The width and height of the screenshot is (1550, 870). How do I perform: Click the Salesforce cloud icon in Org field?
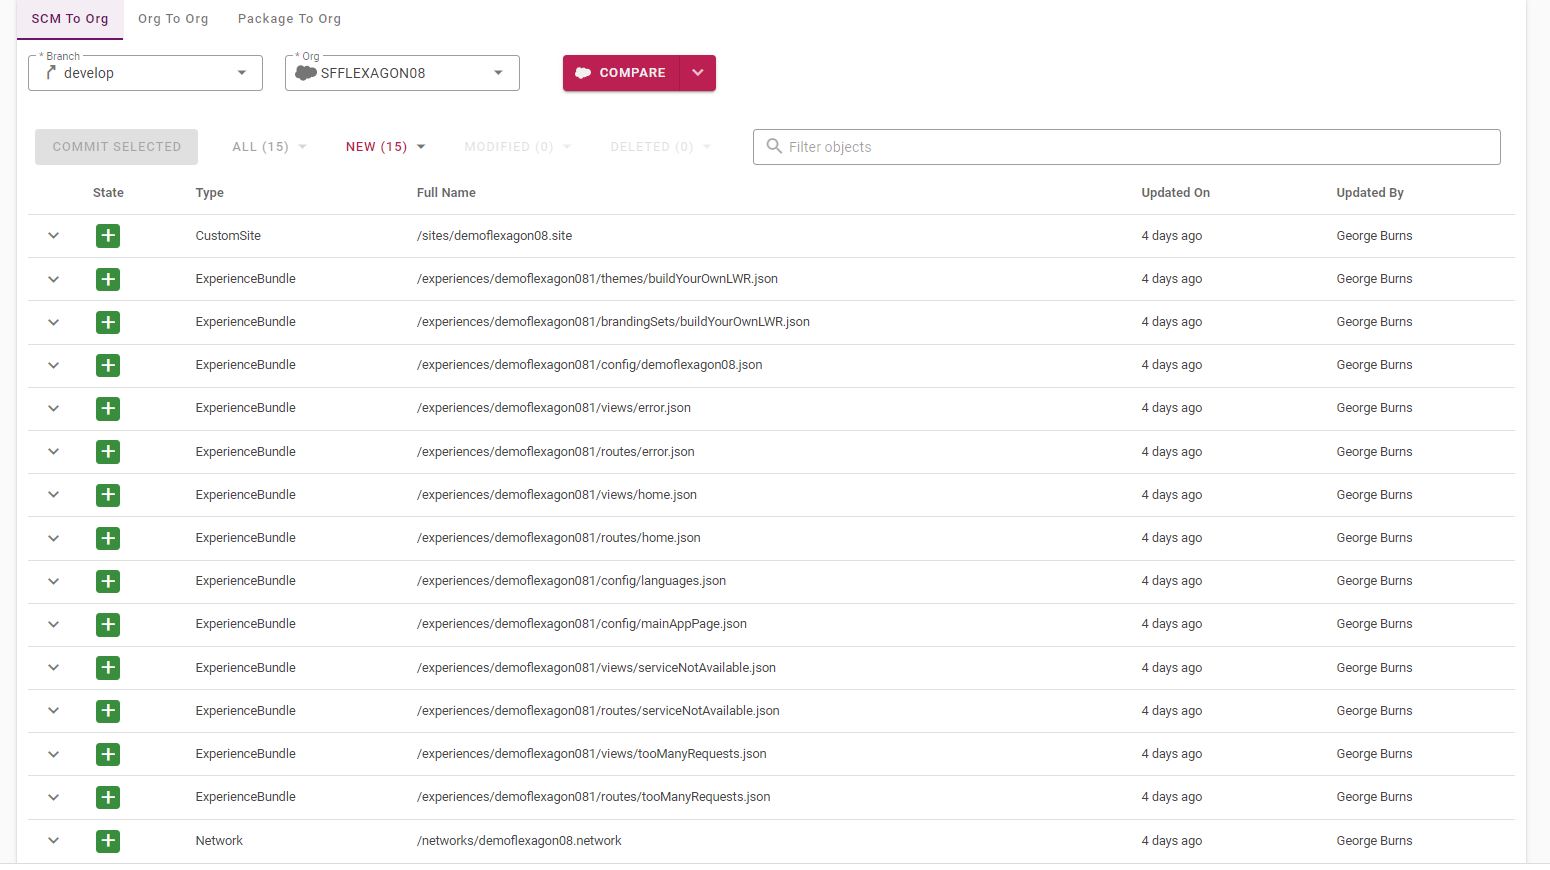click(x=306, y=73)
